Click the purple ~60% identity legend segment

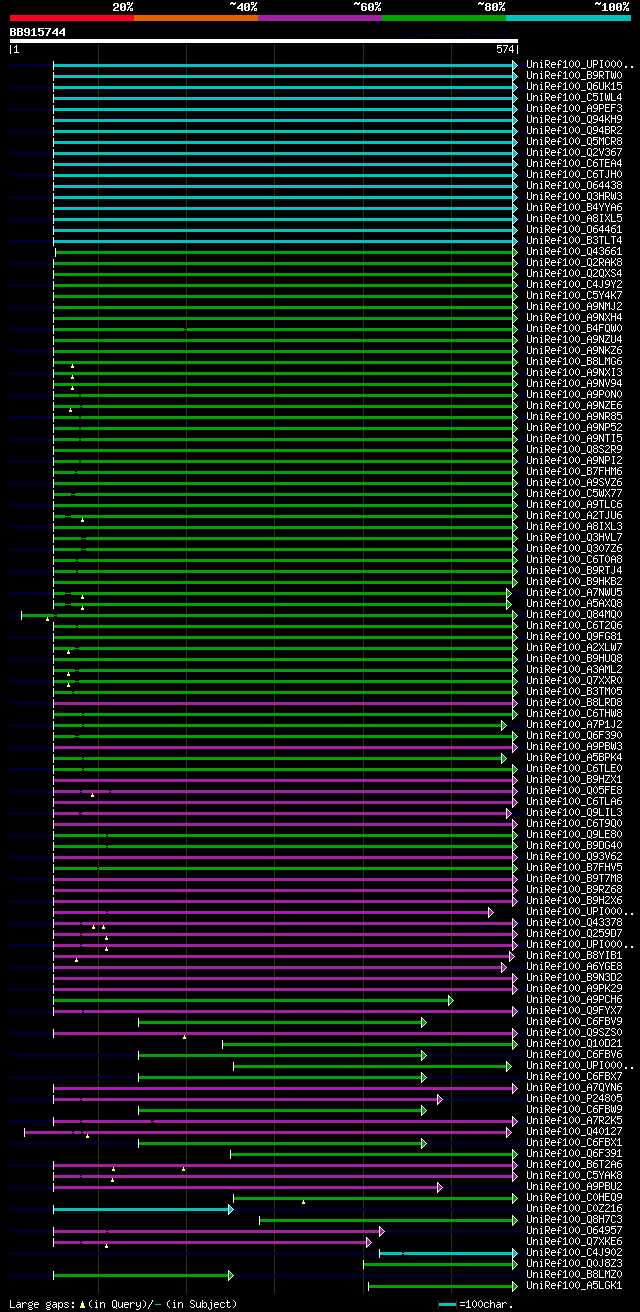click(320, 18)
